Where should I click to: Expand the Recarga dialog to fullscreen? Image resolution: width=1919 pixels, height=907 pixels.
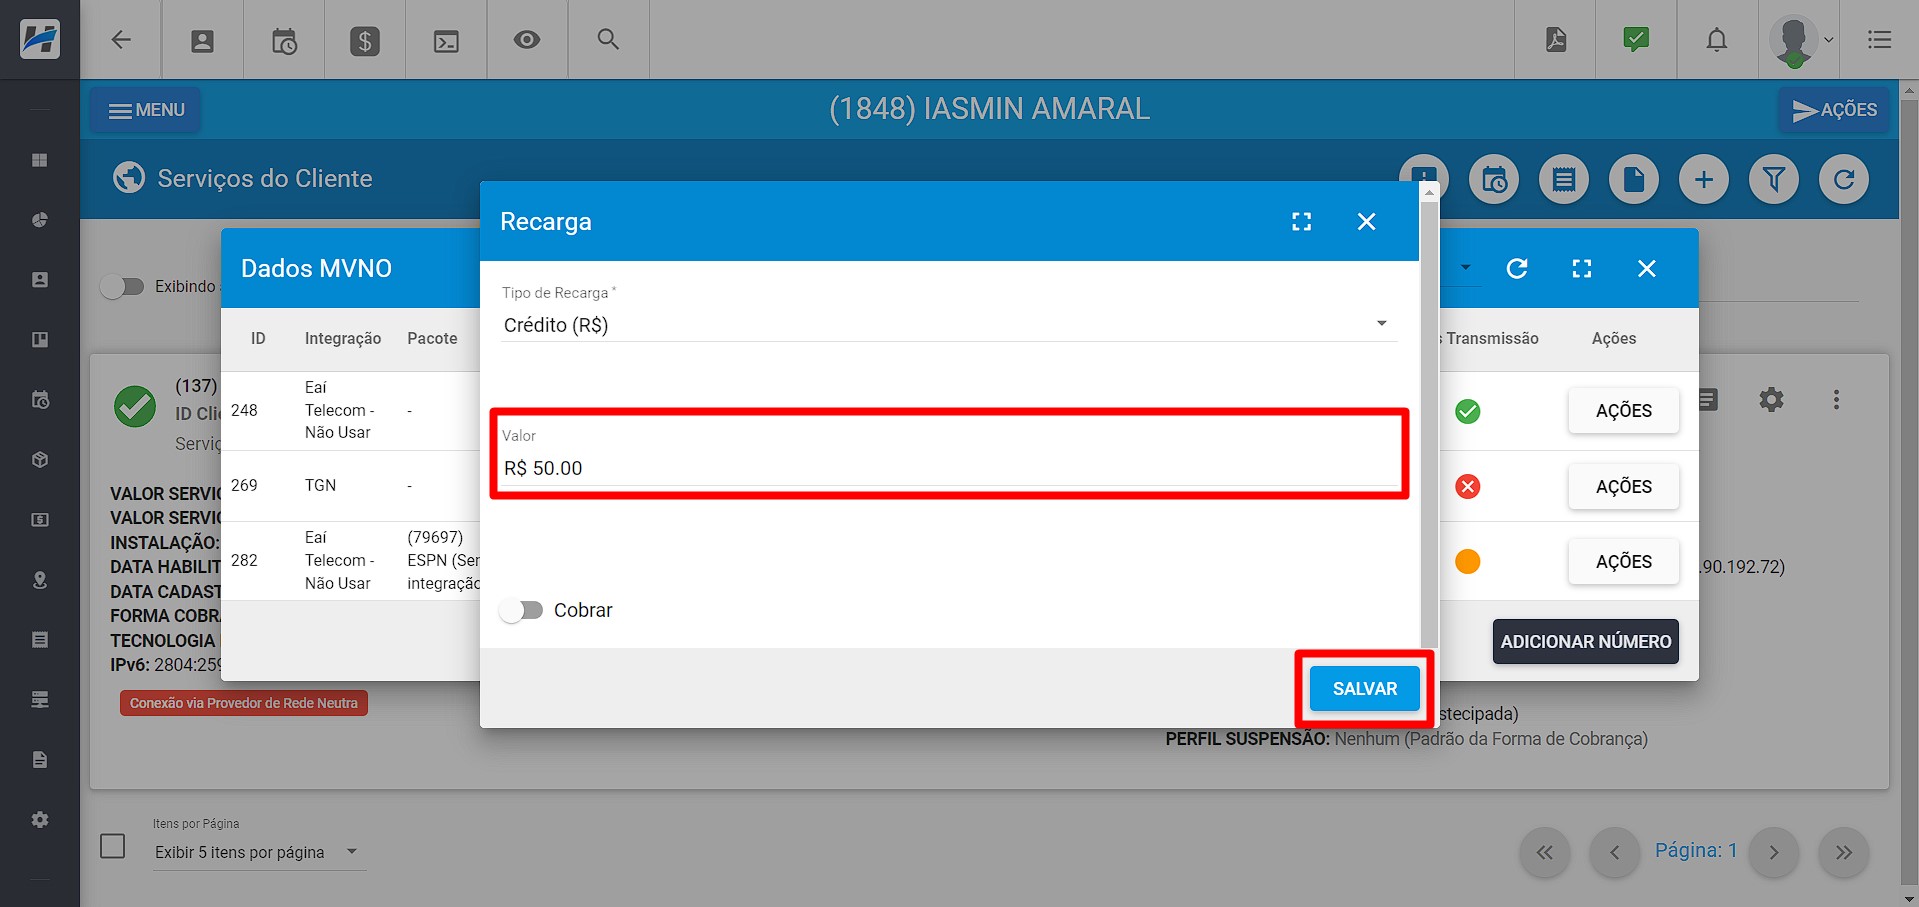click(1301, 222)
